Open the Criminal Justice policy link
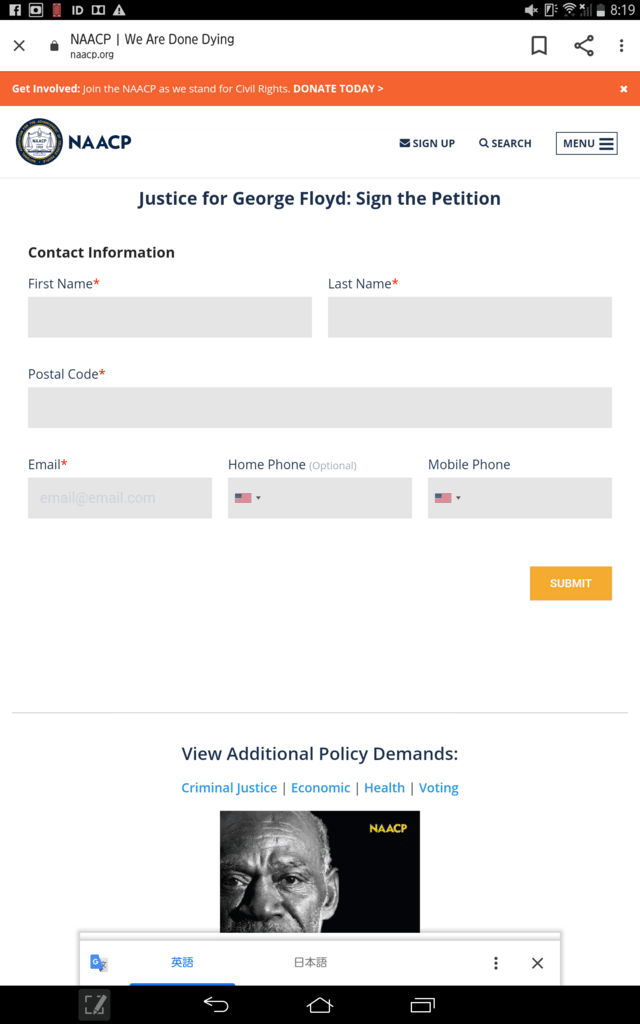 [x=229, y=788]
